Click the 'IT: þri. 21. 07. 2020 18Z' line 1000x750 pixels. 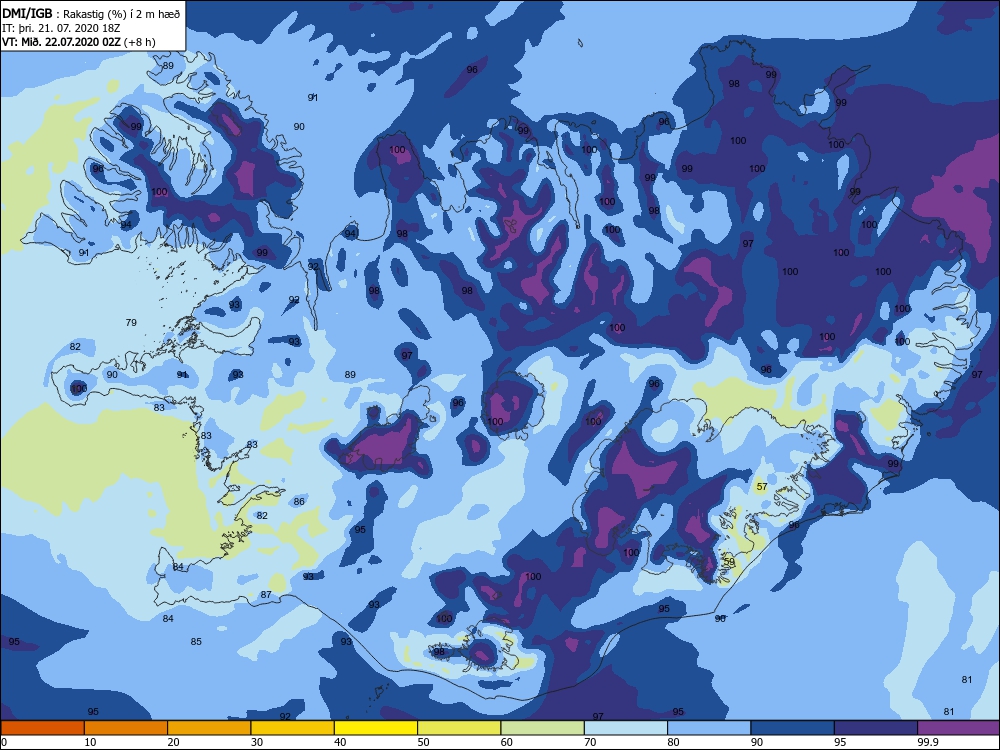point(62,28)
